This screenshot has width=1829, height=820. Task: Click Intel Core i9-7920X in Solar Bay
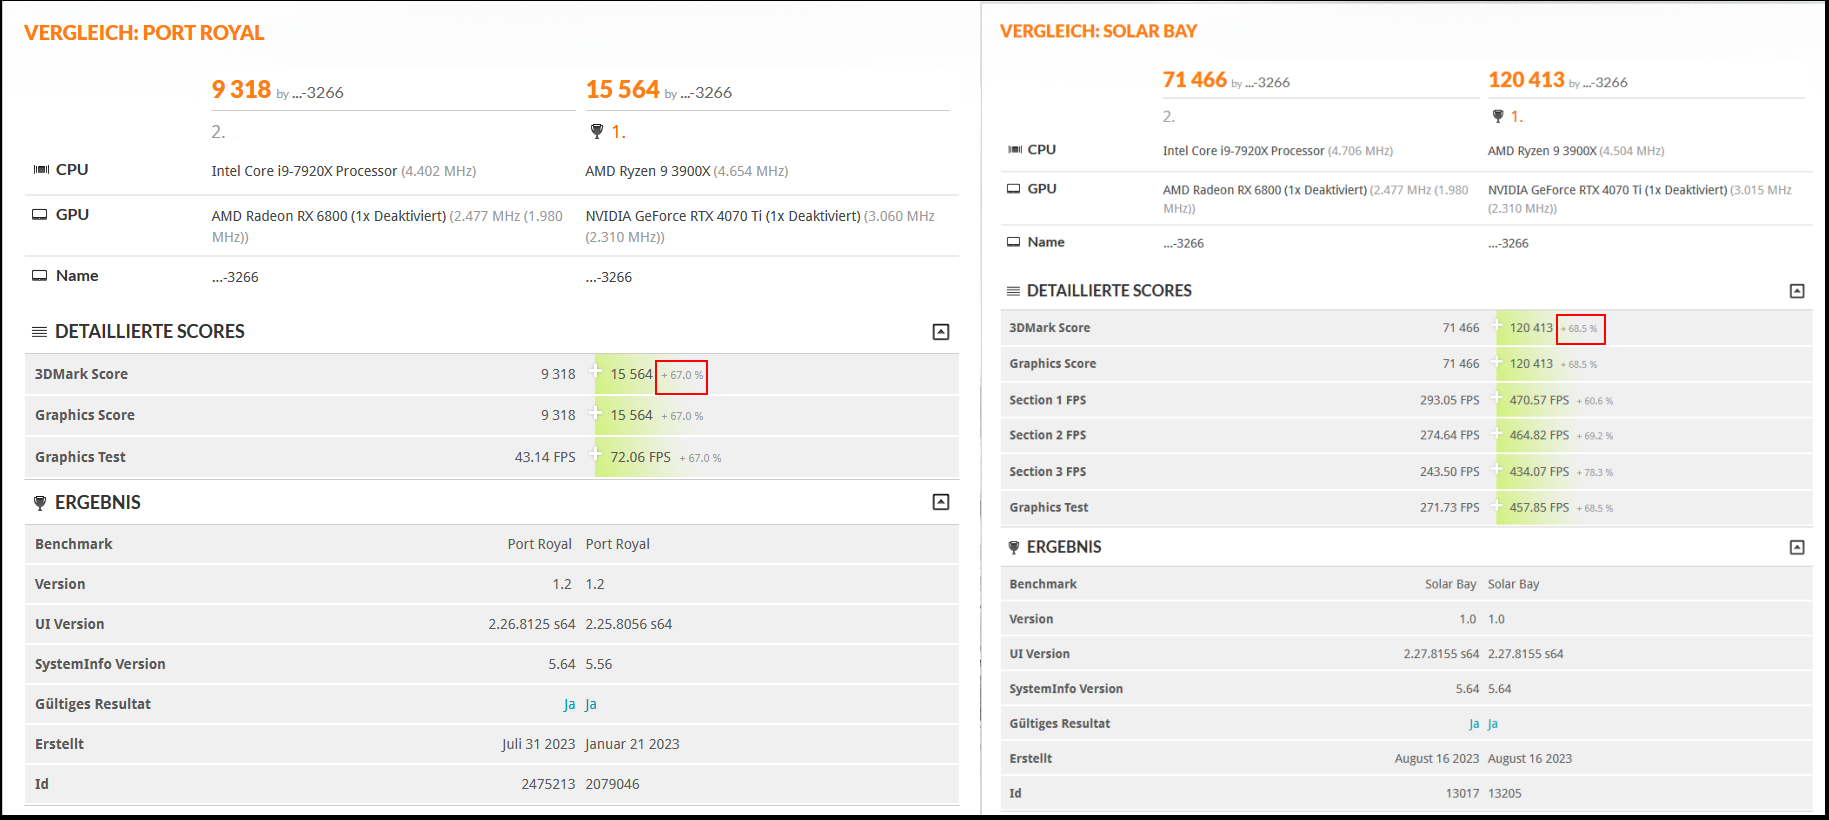pyautogui.click(x=1243, y=151)
